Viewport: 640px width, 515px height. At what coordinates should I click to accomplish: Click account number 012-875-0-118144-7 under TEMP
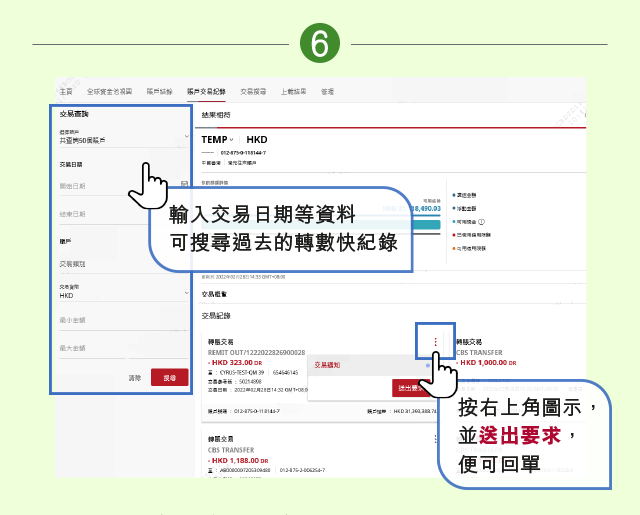pyautogui.click(x=243, y=153)
